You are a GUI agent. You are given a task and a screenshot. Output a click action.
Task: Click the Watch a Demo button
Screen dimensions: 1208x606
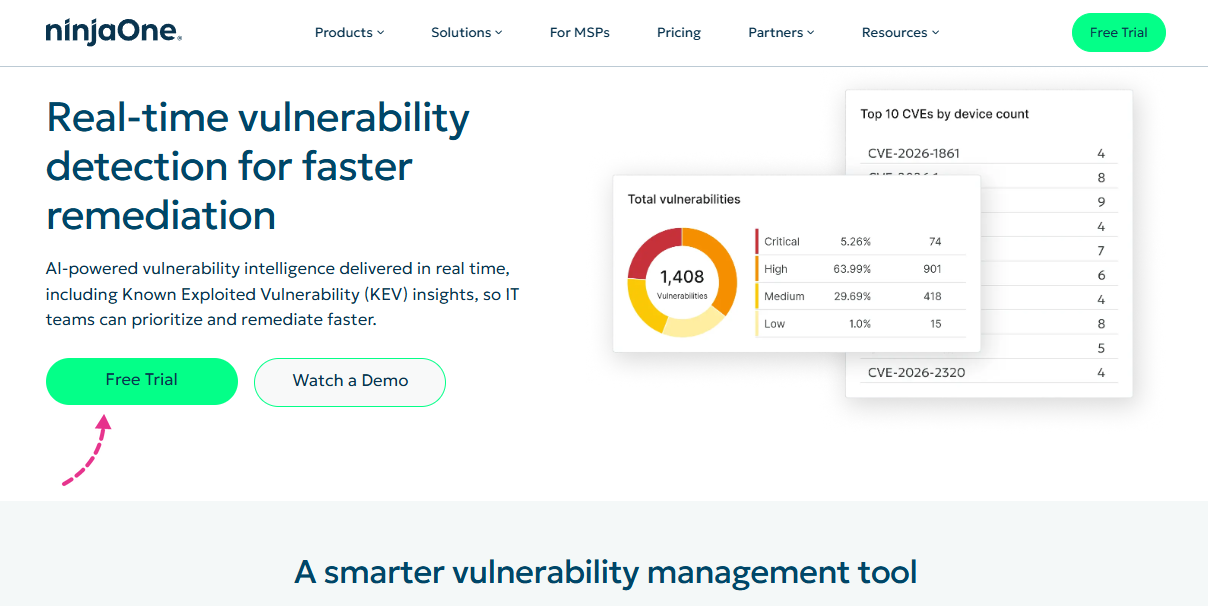pos(350,382)
